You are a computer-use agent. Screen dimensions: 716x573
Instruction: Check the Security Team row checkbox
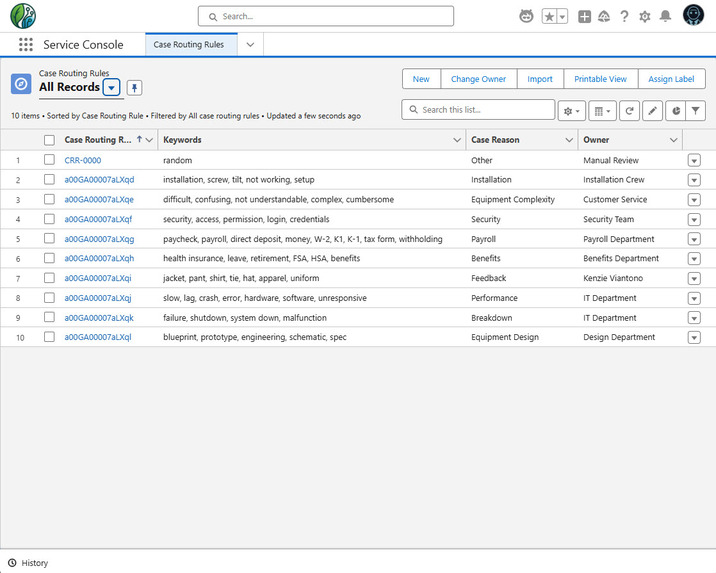point(49,219)
